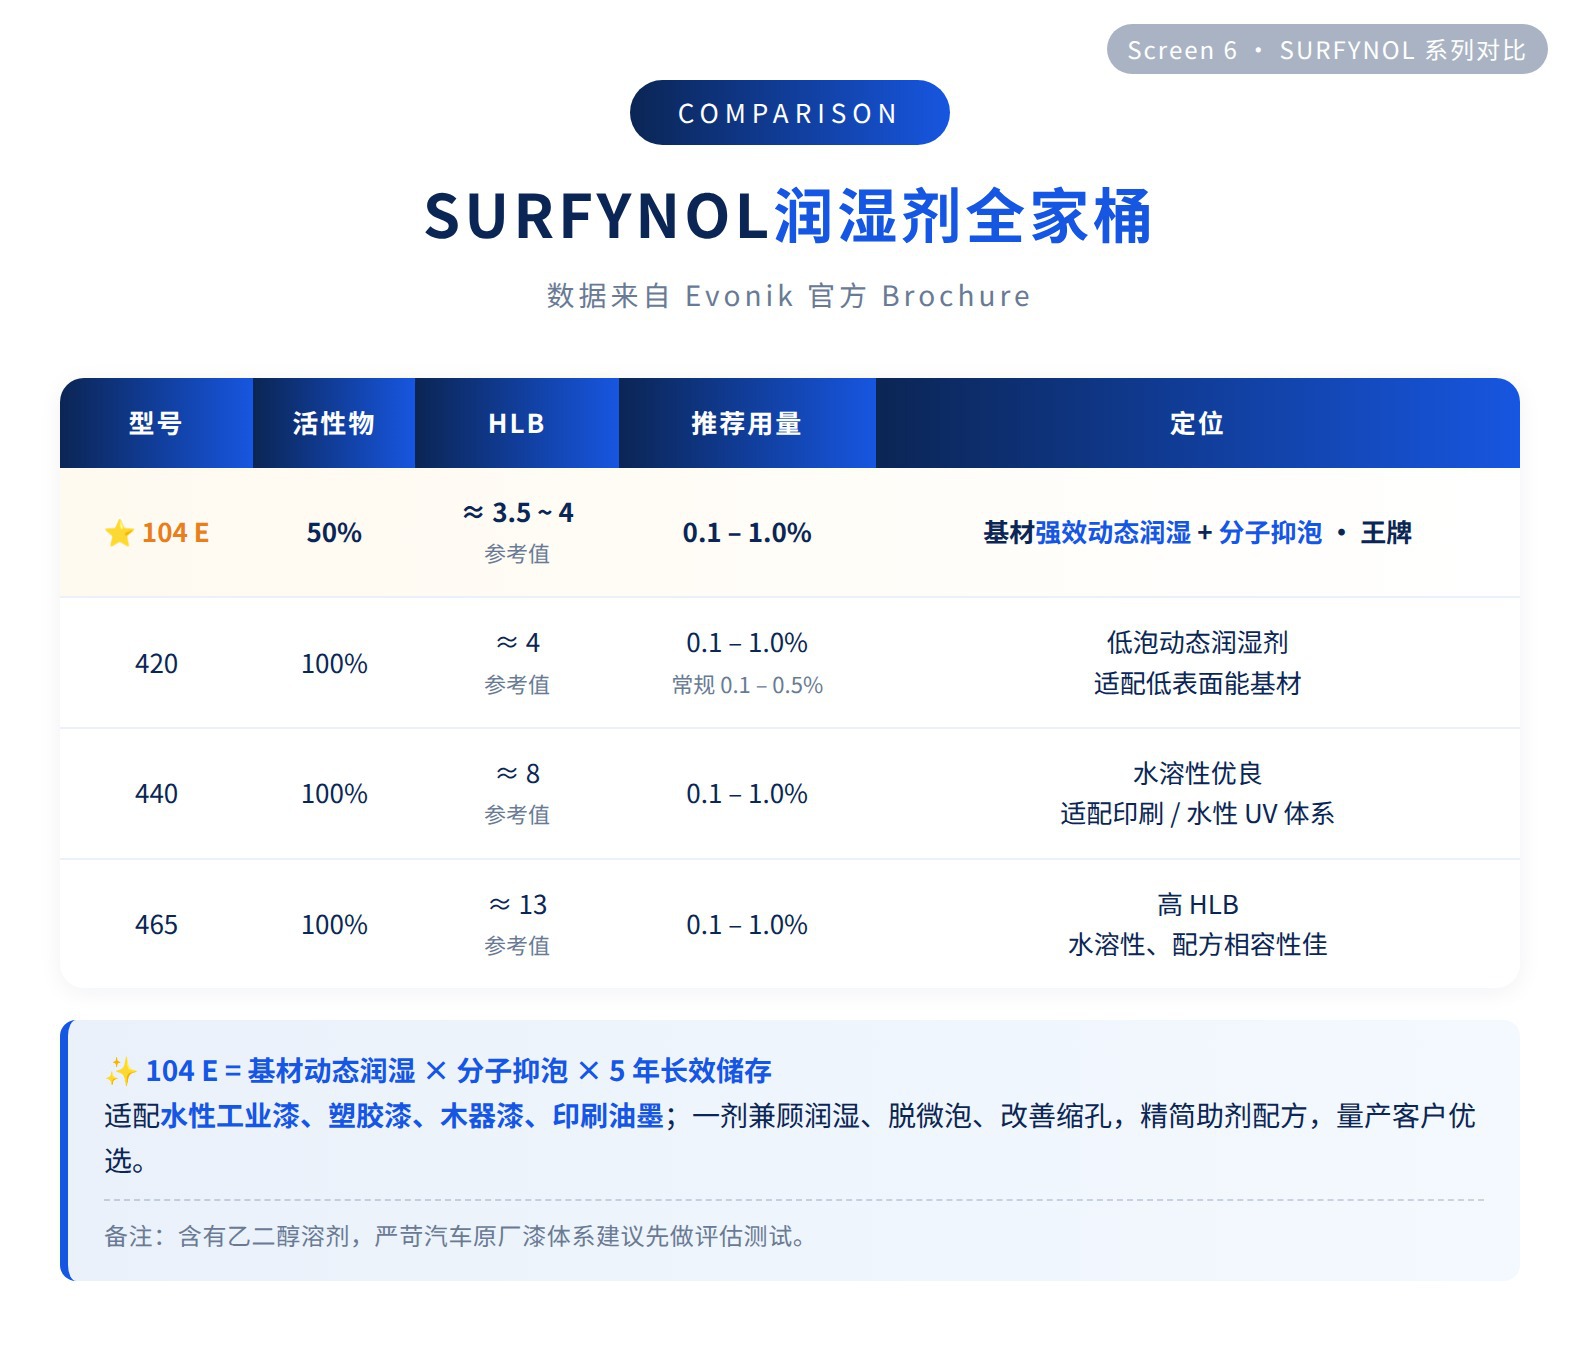Click the HLB column header
The image size is (1580, 1361).
pos(517,423)
